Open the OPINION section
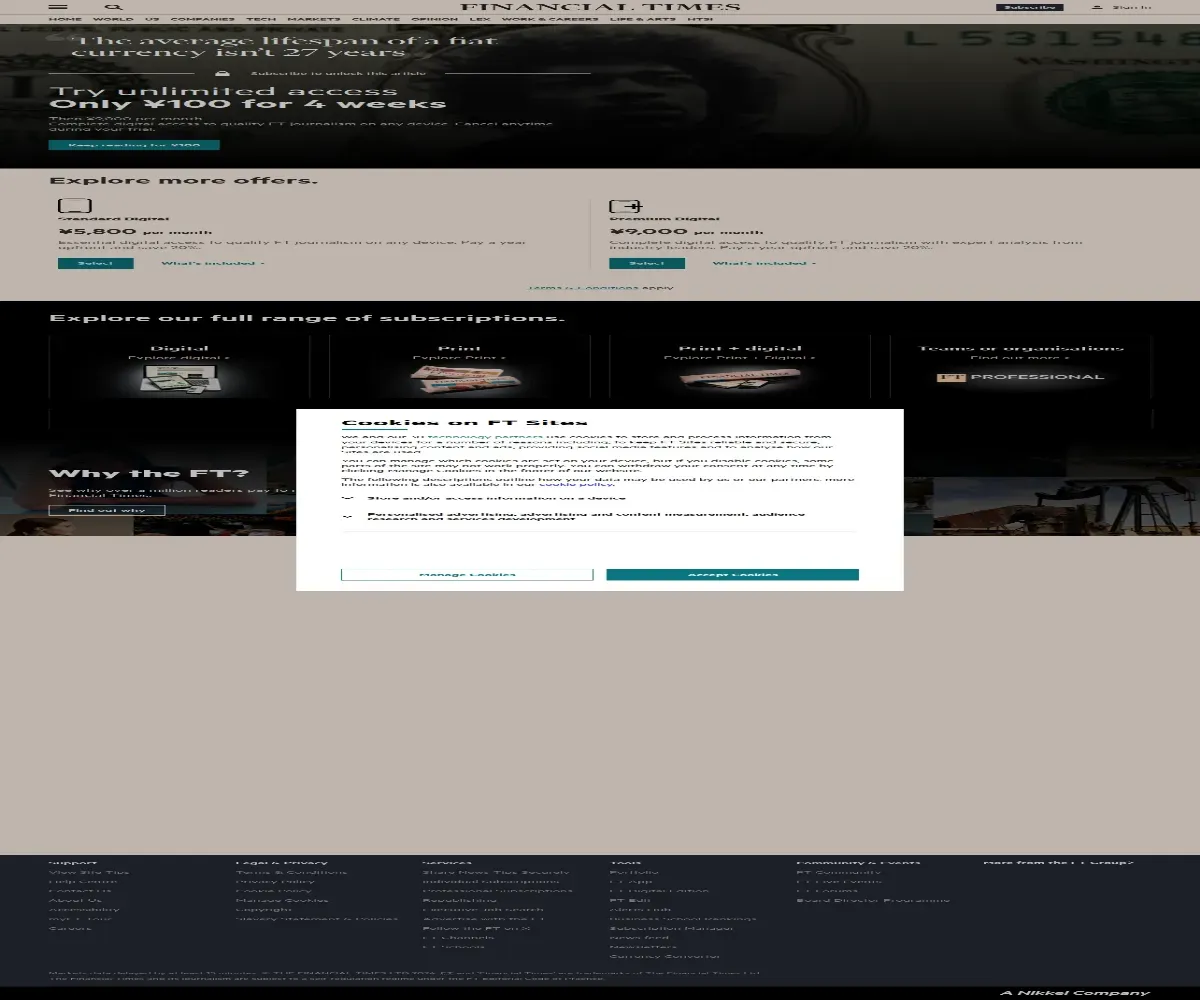This screenshot has width=1200, height=1000. coord(434,19)
